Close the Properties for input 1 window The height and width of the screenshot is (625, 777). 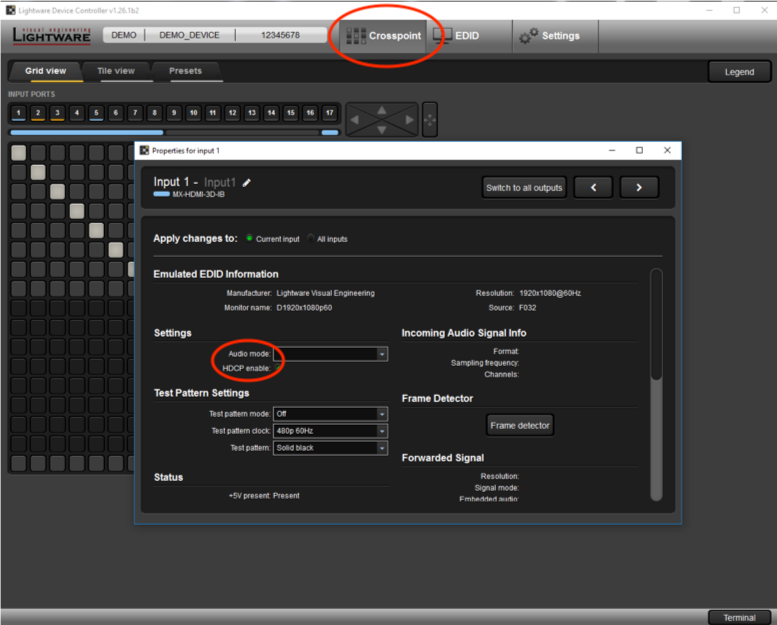667,150
